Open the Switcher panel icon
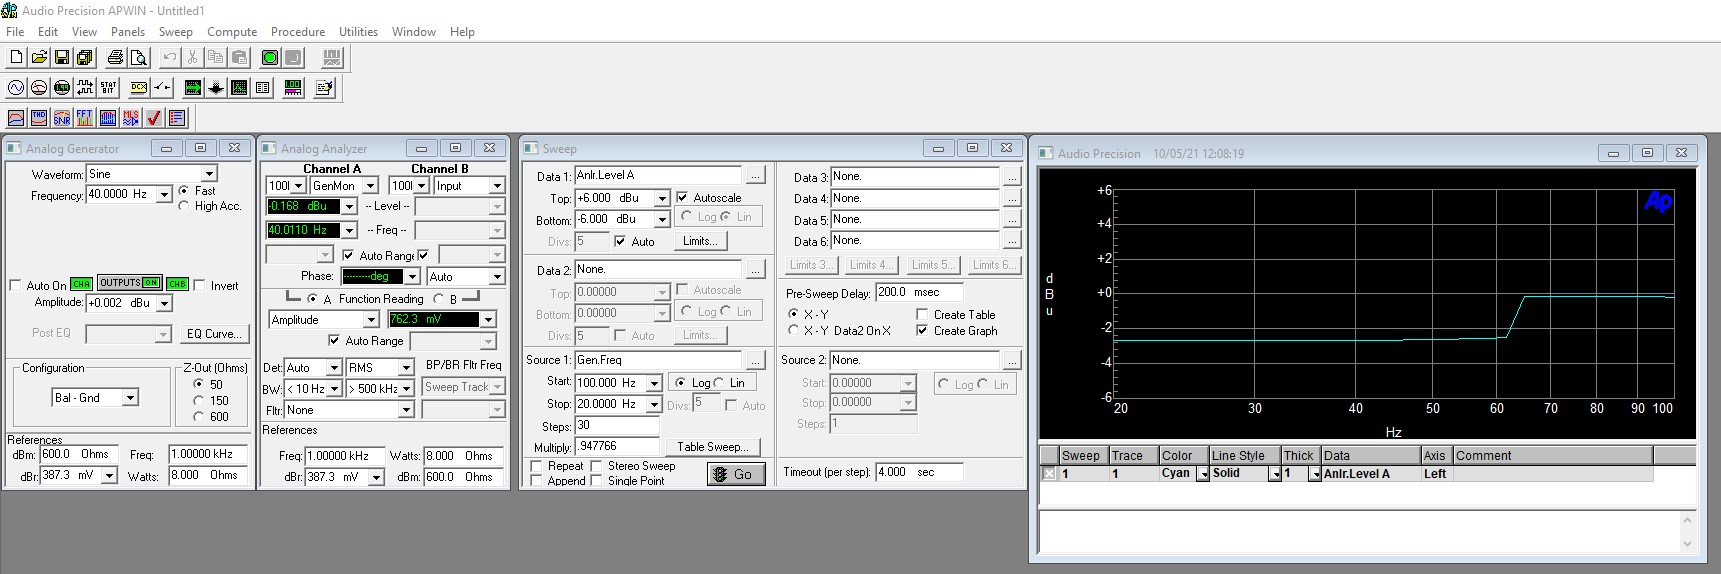The width and height of the screenshot is (1721, 574). pos(162,88)
